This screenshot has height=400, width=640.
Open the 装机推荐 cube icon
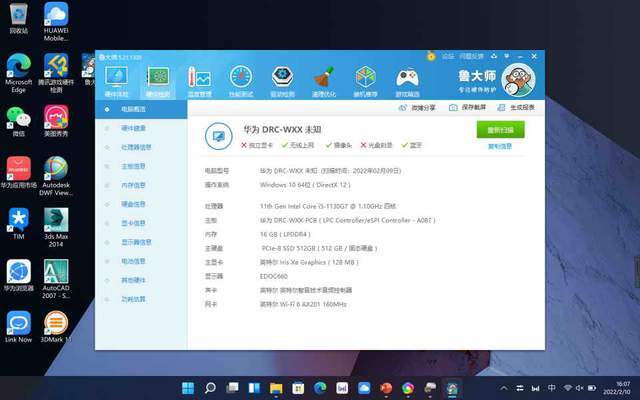click(x=365, y=77)
